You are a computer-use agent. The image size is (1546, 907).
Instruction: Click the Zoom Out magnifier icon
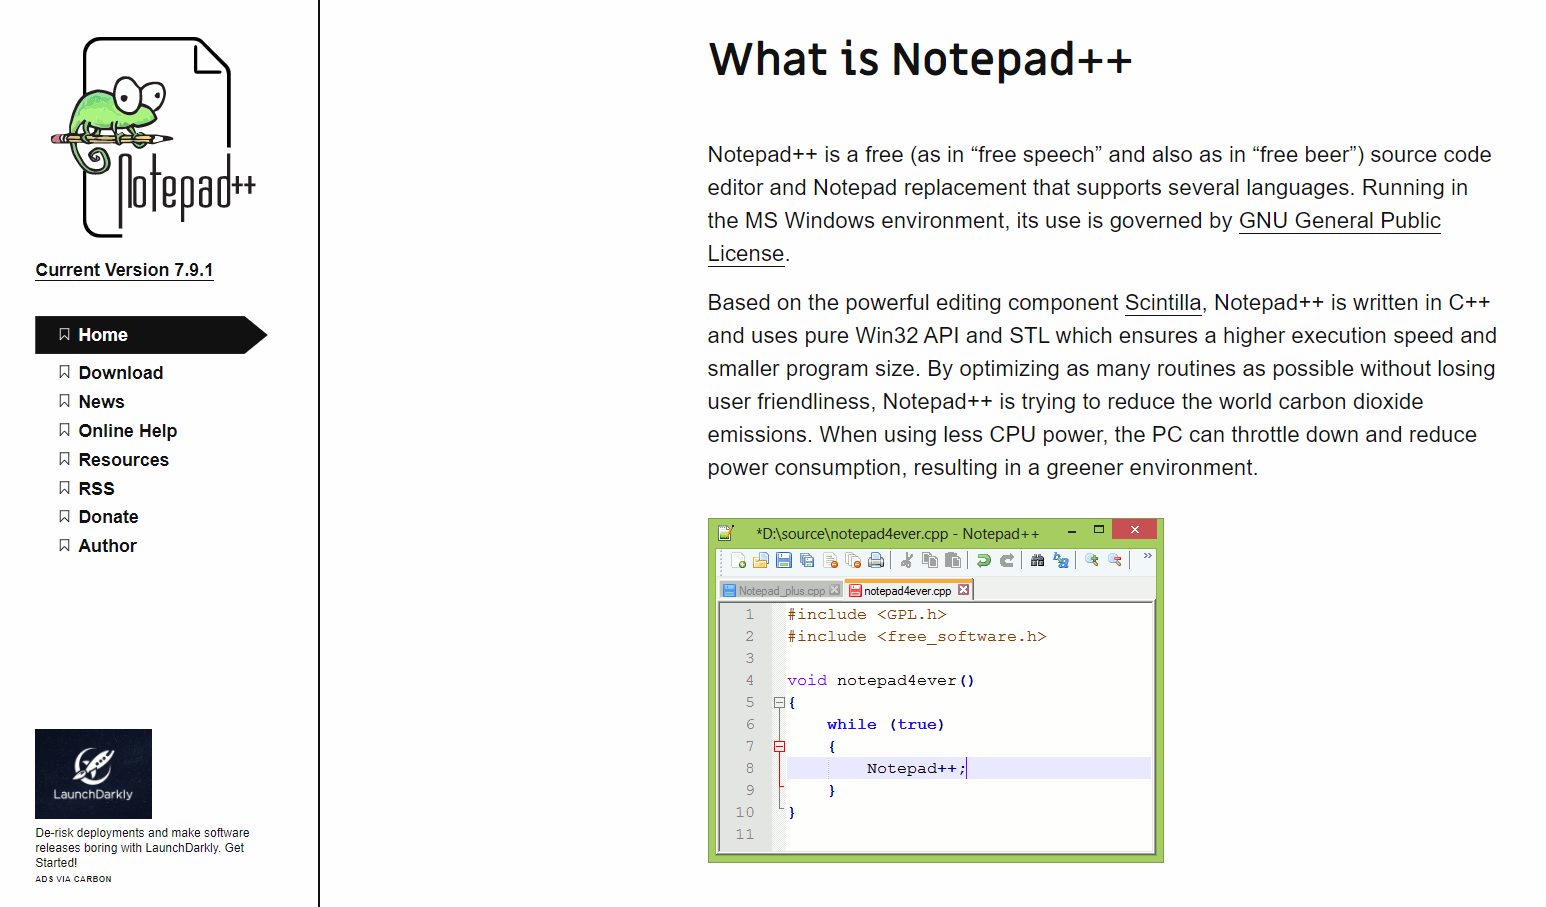1115,560
